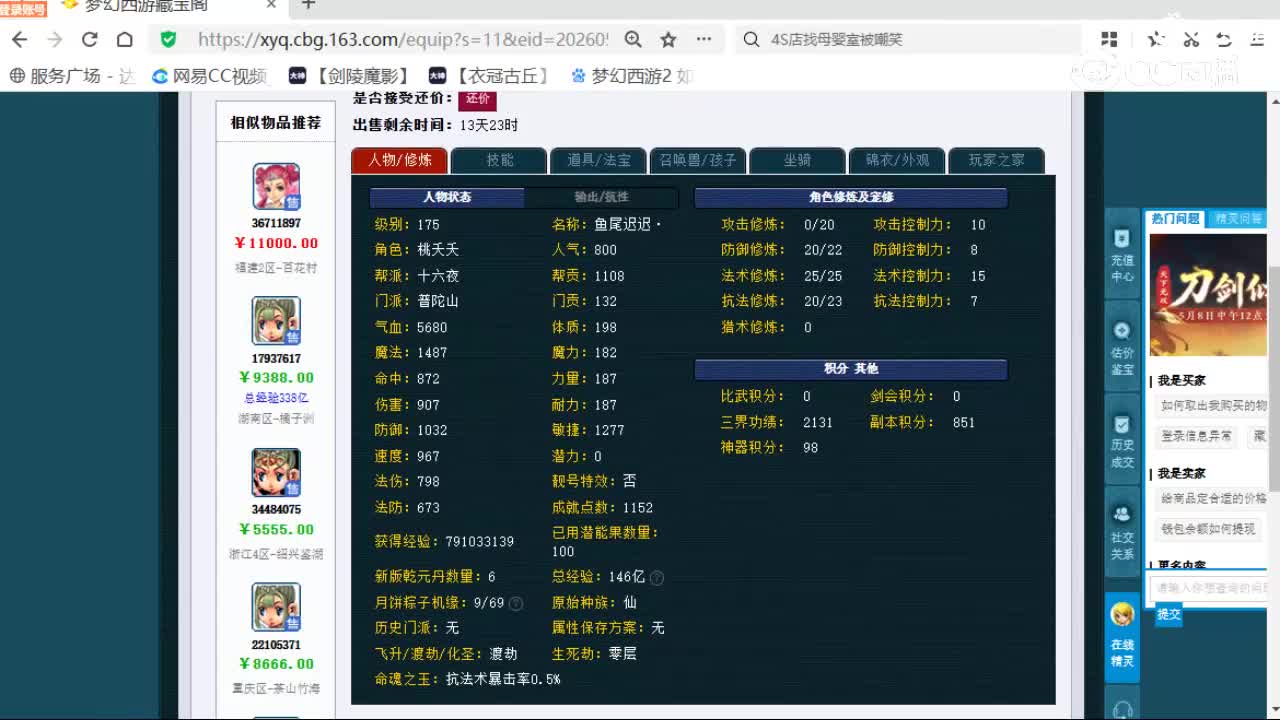The width and height of the screenshot is (1280, 720).
Task: Open avatar of item 17937617
Action: click(276, 321)
